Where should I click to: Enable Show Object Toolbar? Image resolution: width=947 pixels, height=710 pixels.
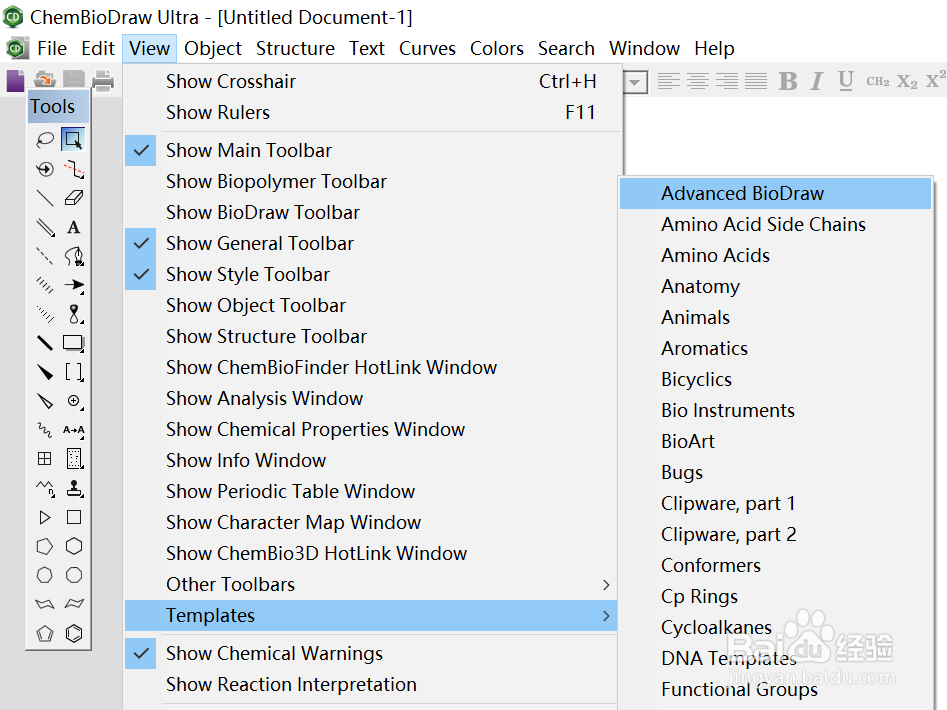pos(372,305)
